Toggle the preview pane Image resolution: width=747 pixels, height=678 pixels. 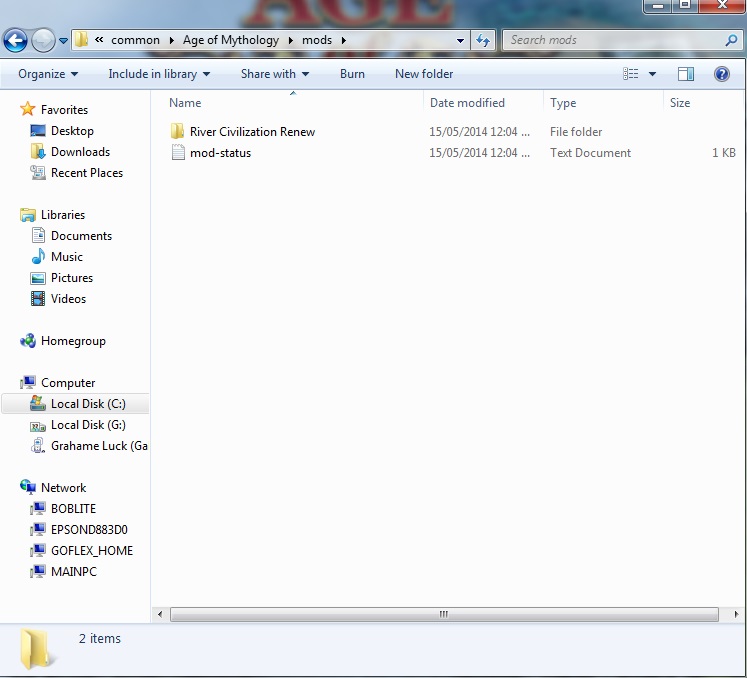point(686,74)
